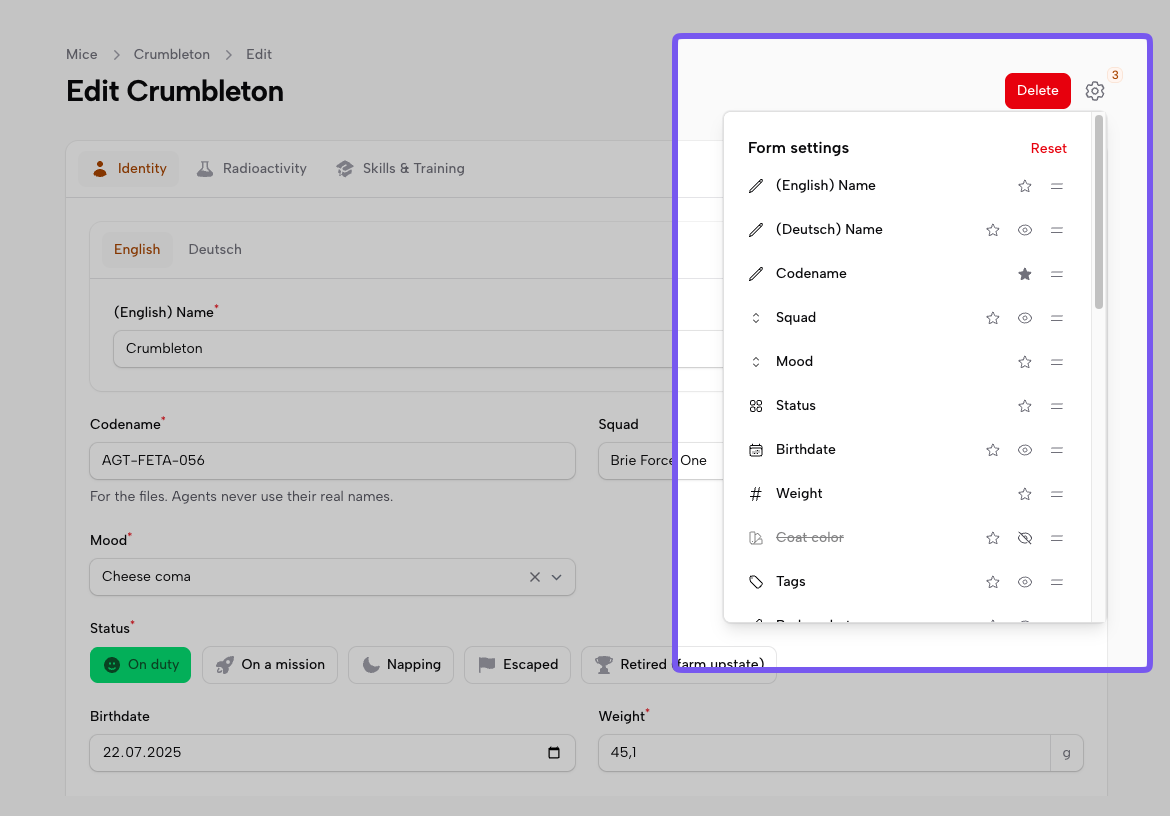Focus the Weight input field
1170x816 pixels.
[824, 753]
